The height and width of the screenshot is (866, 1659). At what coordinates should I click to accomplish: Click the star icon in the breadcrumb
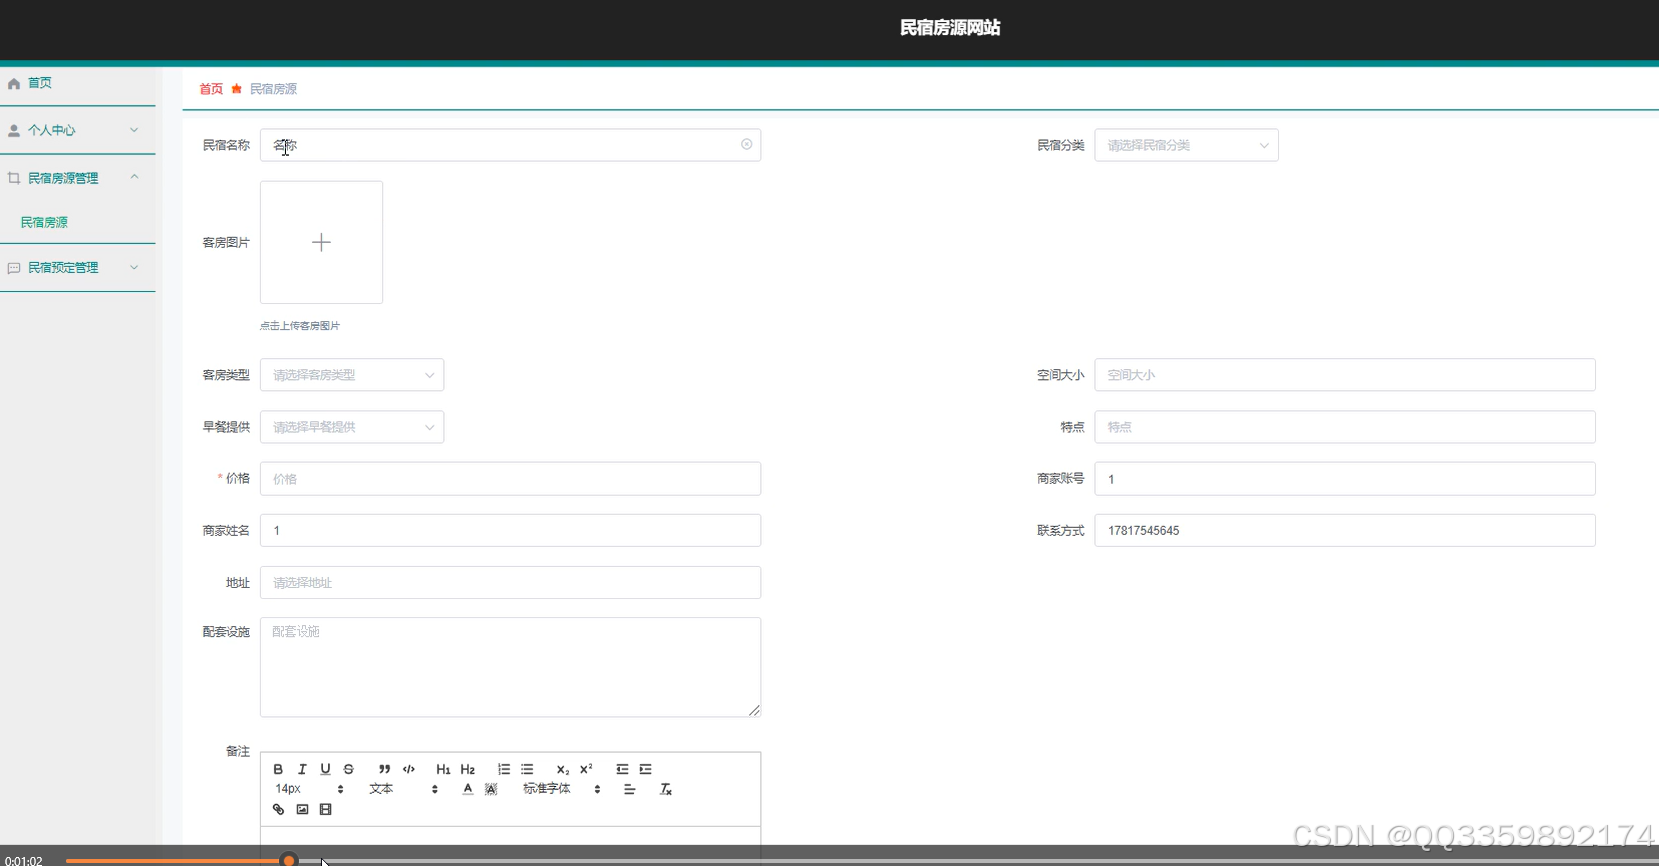point(237,89)
